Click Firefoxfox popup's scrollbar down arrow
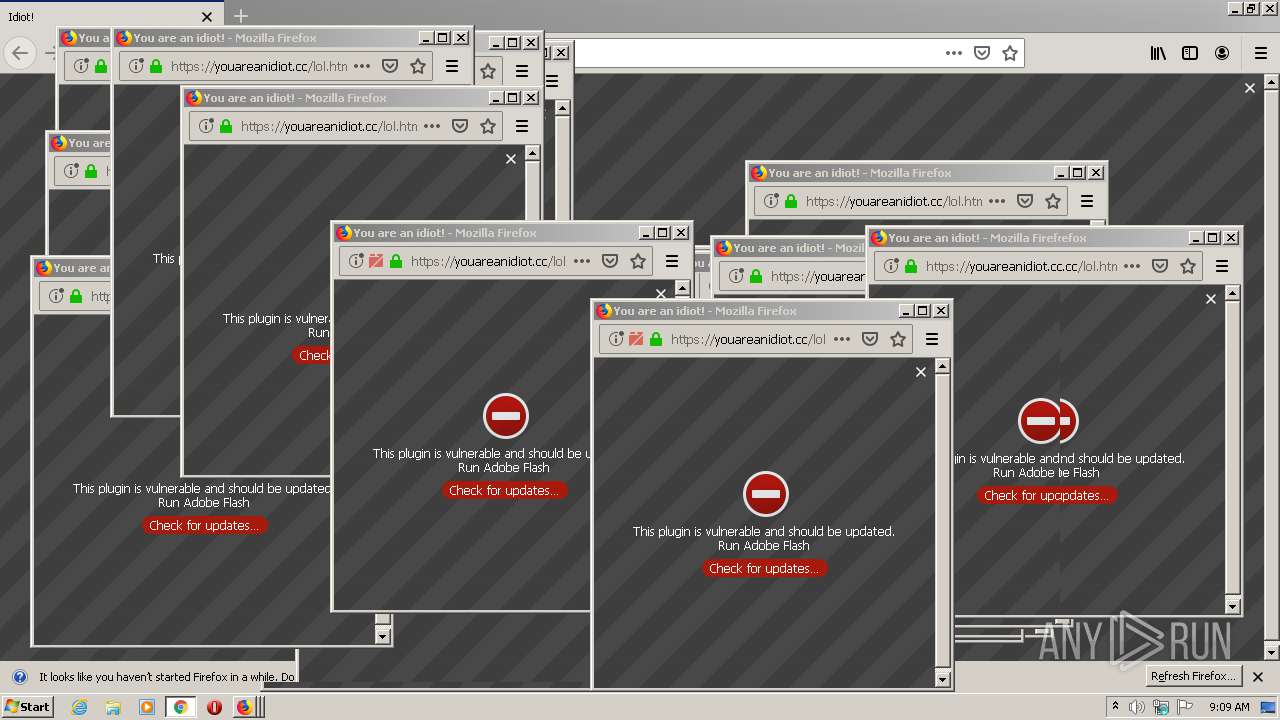This screenshot has height=720, width=1280. click(x=1232, y=606)
